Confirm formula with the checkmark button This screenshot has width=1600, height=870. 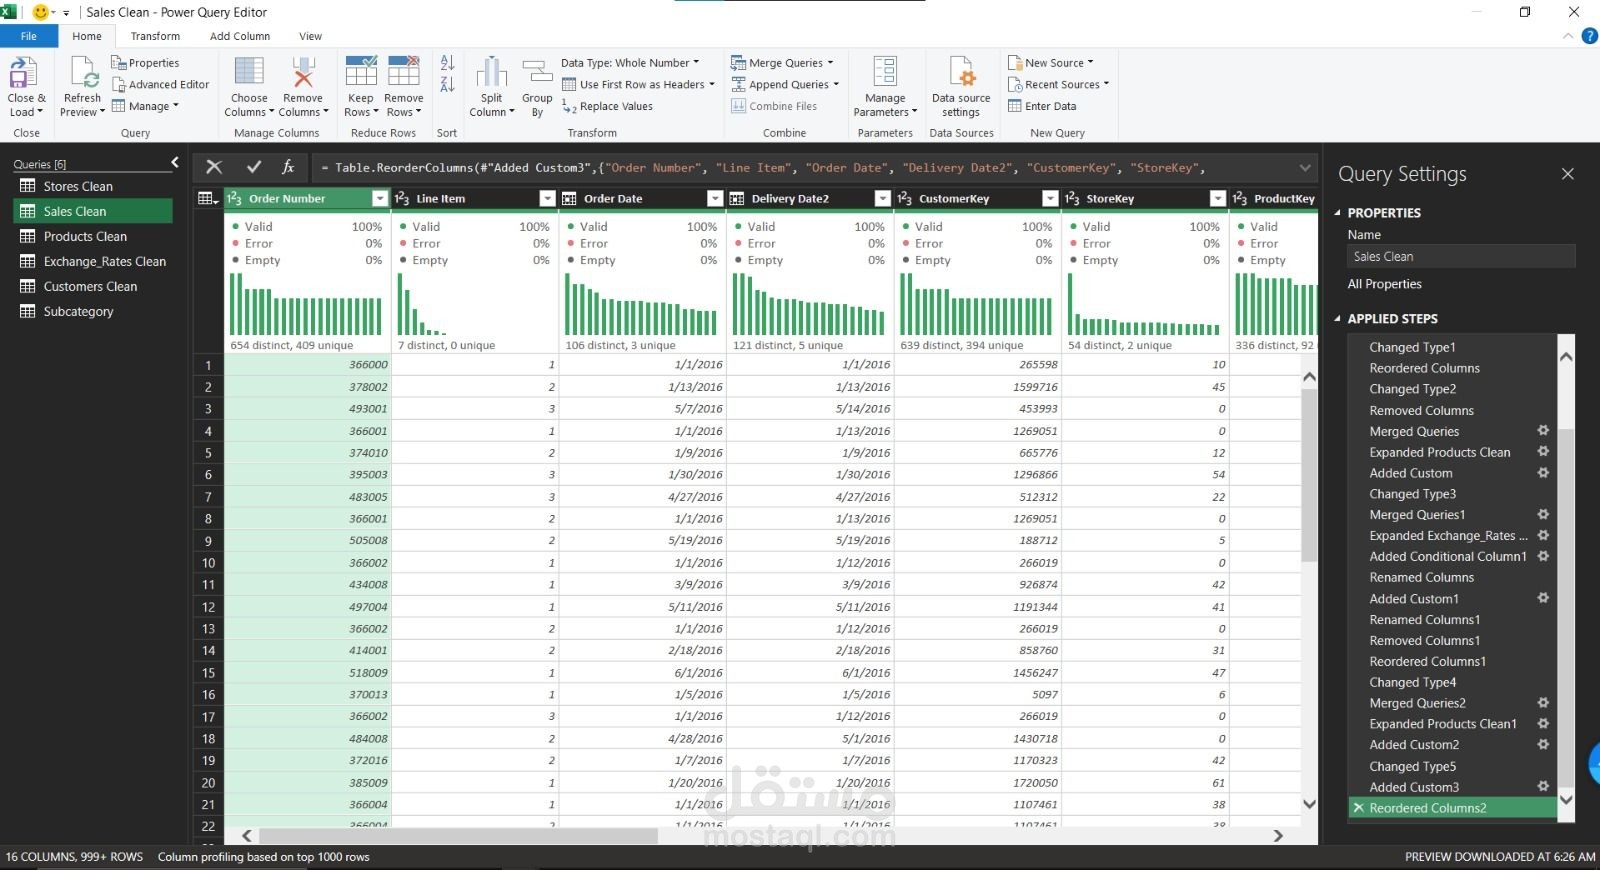coord(253,167)
